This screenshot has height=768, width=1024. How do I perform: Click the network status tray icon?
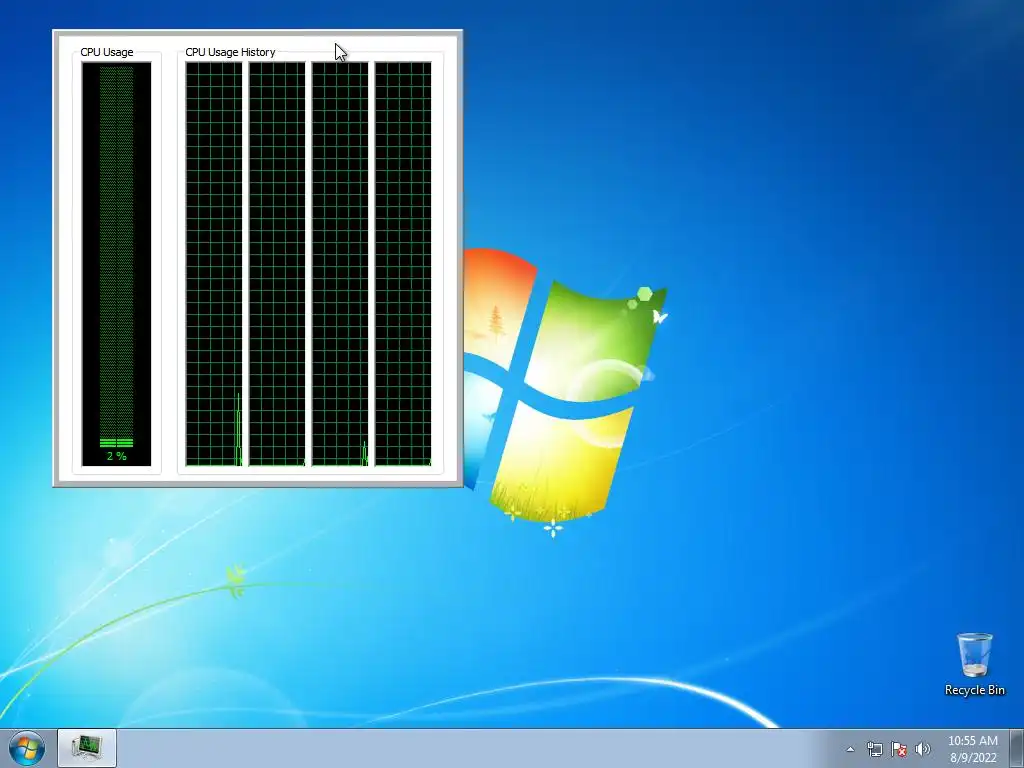874,749
